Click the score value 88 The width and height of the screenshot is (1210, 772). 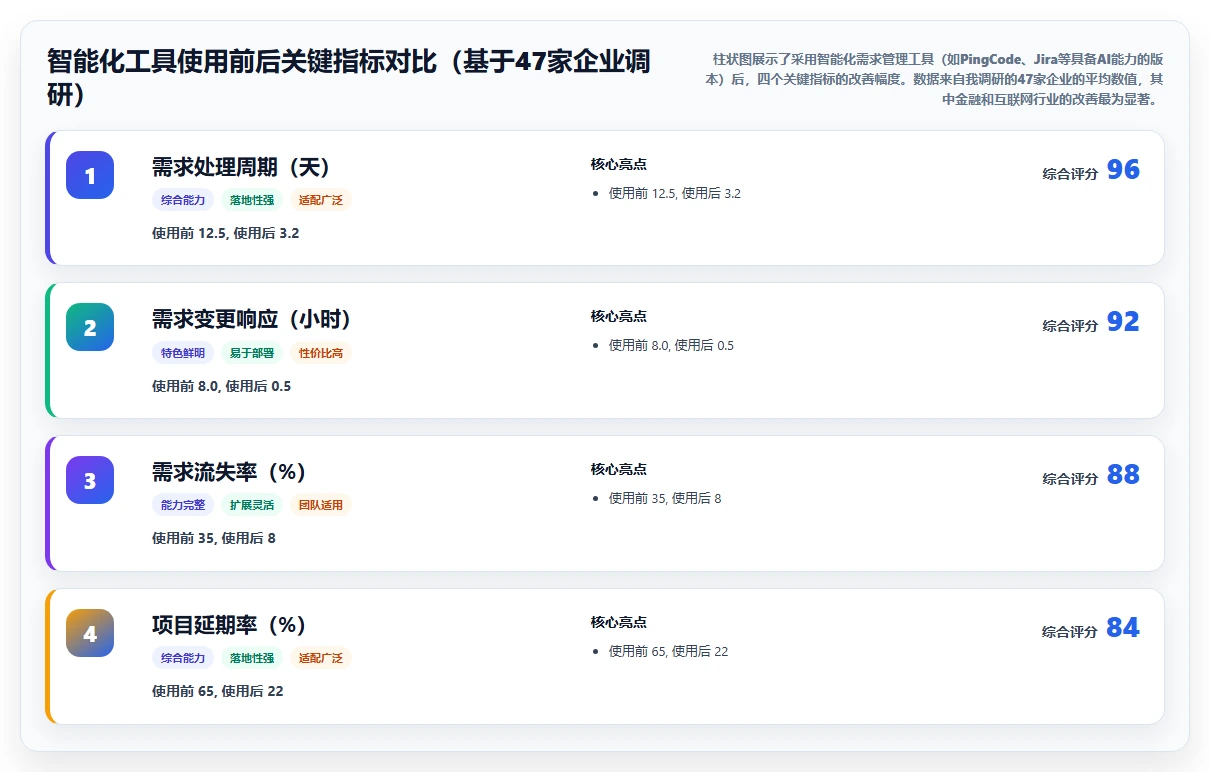tap(1123, 475)
